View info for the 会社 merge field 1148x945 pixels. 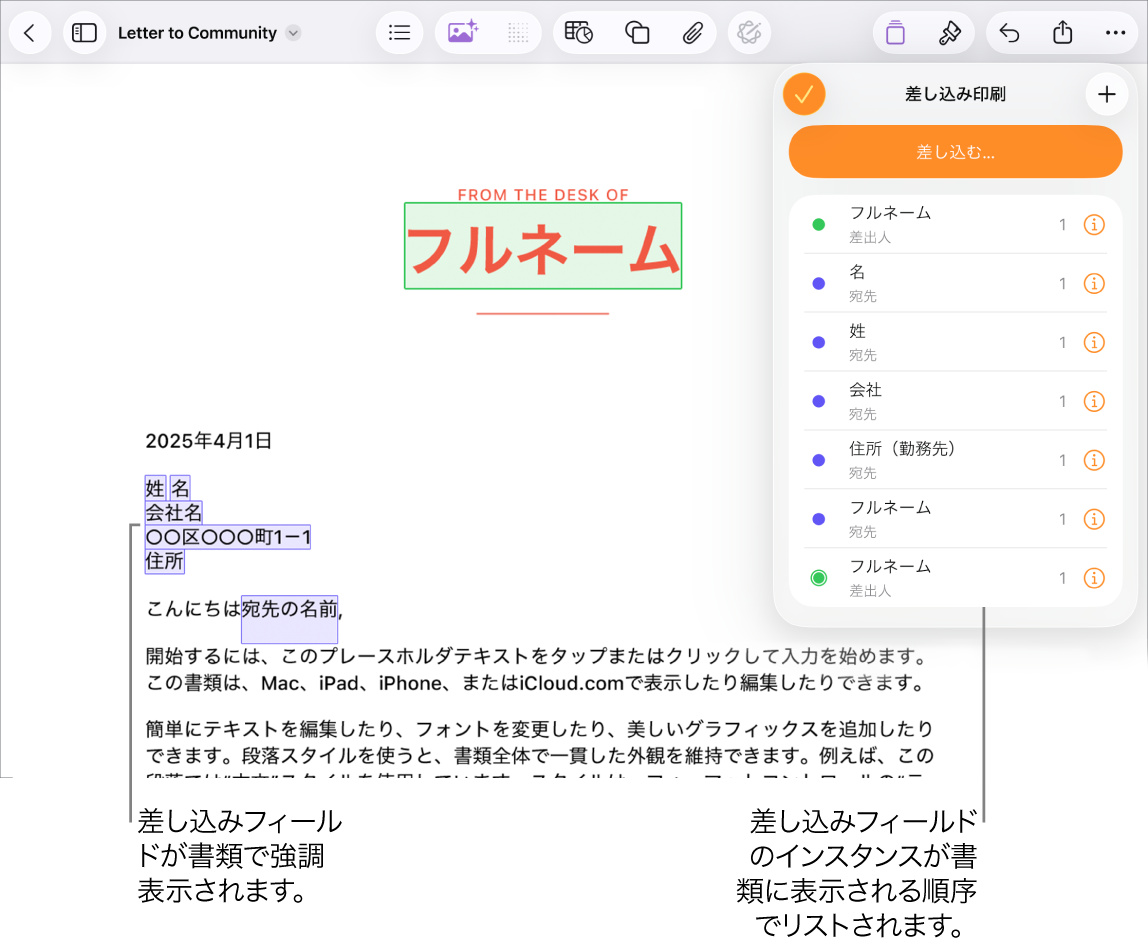click(x=1094, y=401)
